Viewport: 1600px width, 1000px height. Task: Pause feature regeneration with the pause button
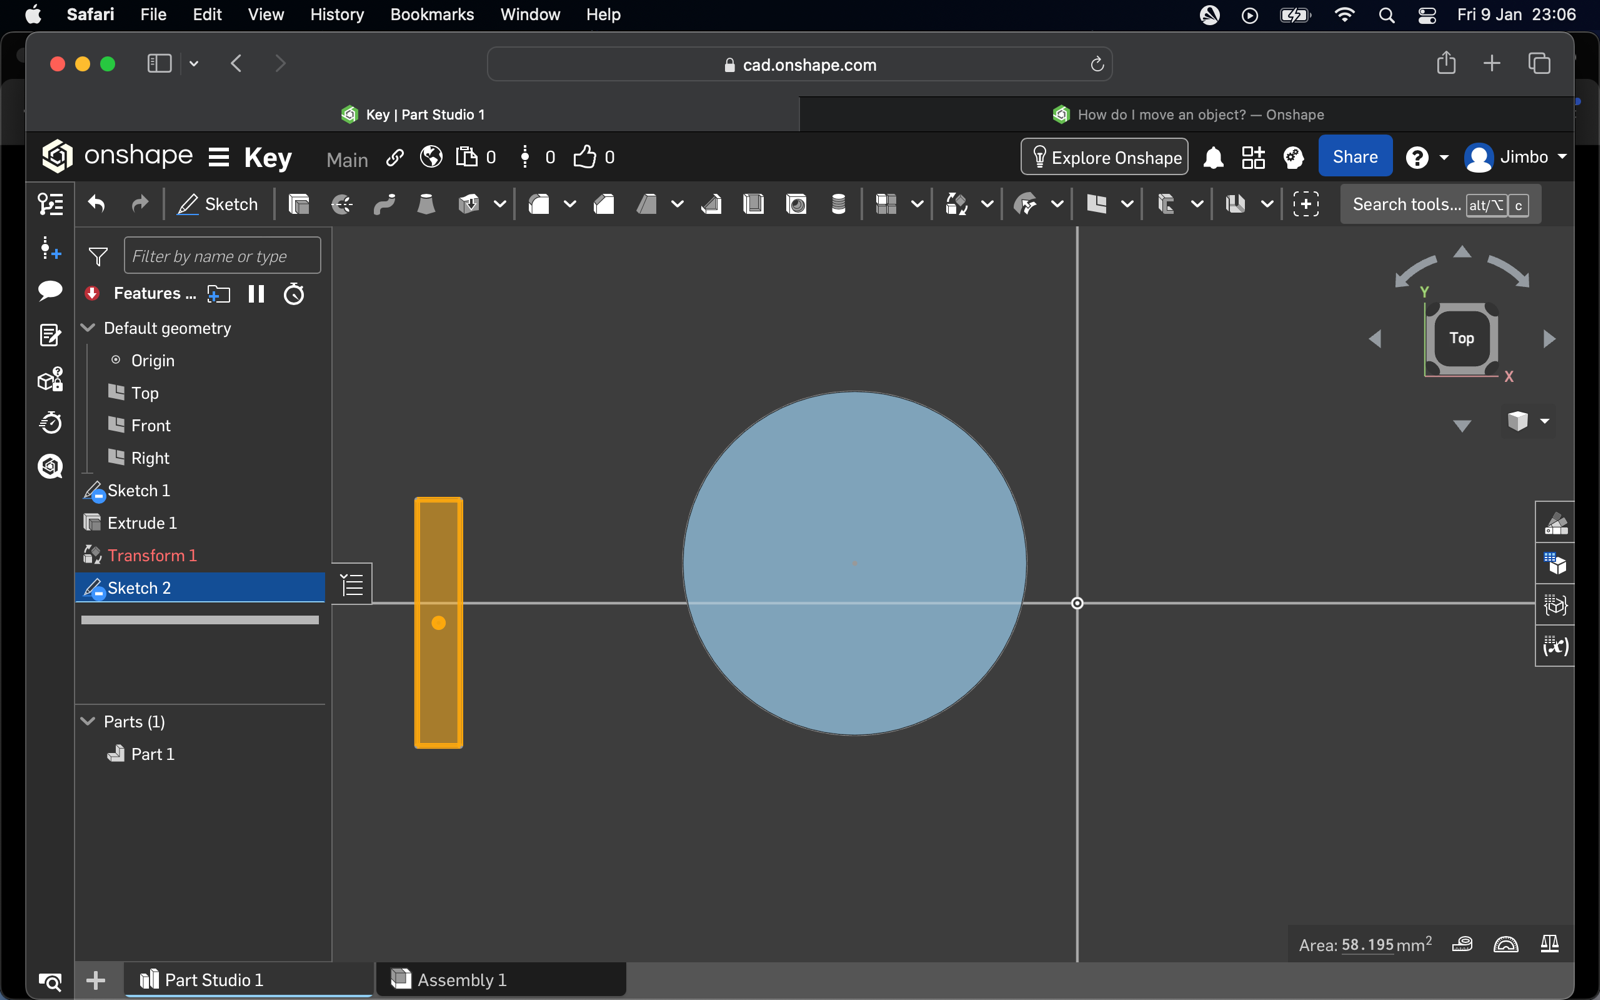(x=256, y=294)
